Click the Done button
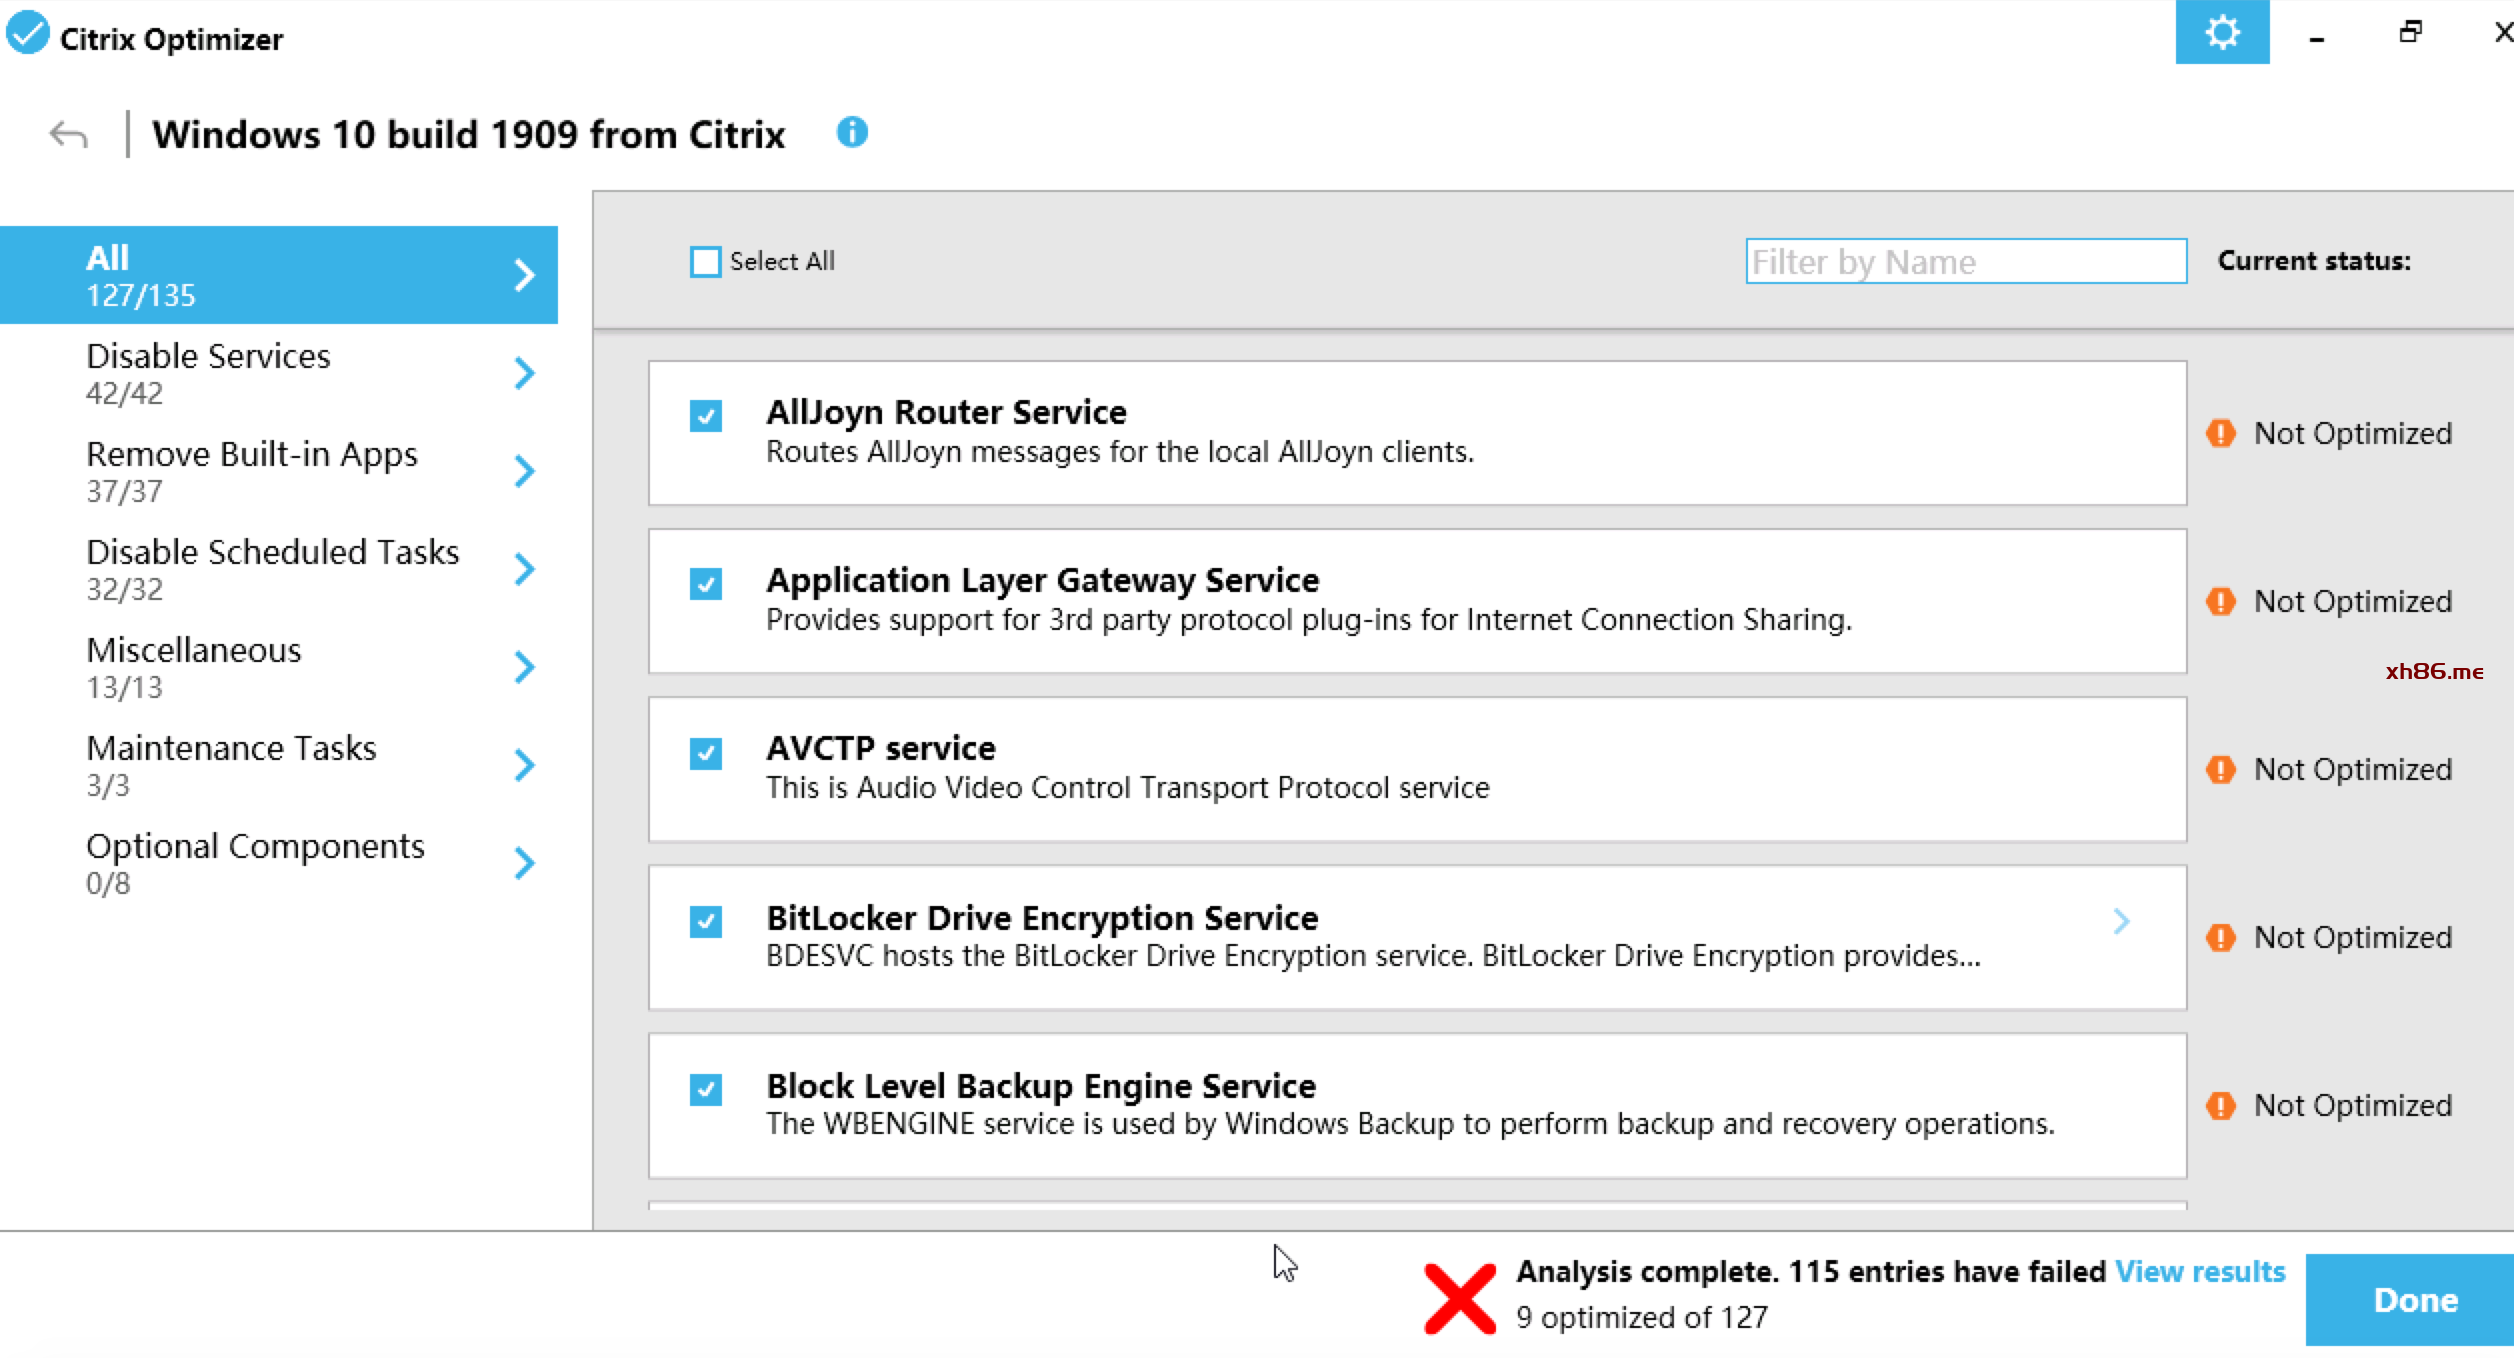This screenshot has width=2514, height=1358. coord(2410,1300)
